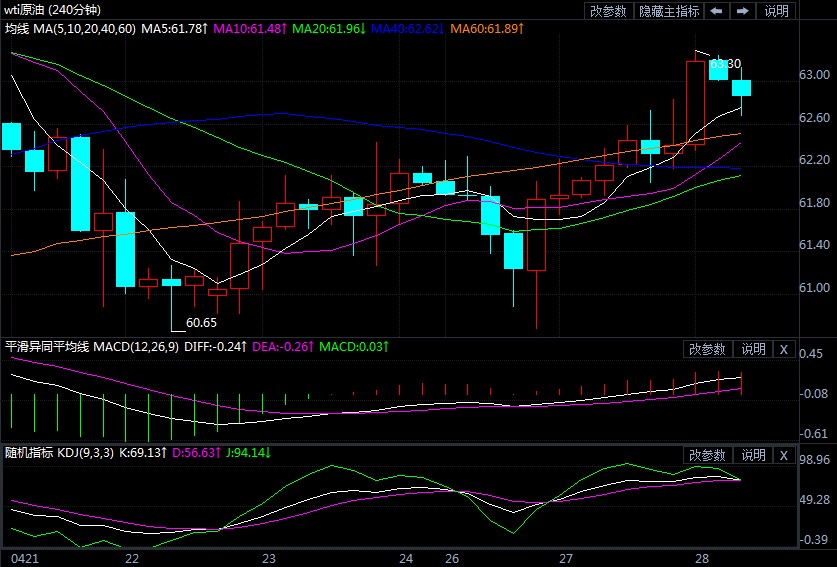Edit MACD parameters via 改参数
Image resolution: width=837 pixels, height=567 pixels.
point(707,349)
